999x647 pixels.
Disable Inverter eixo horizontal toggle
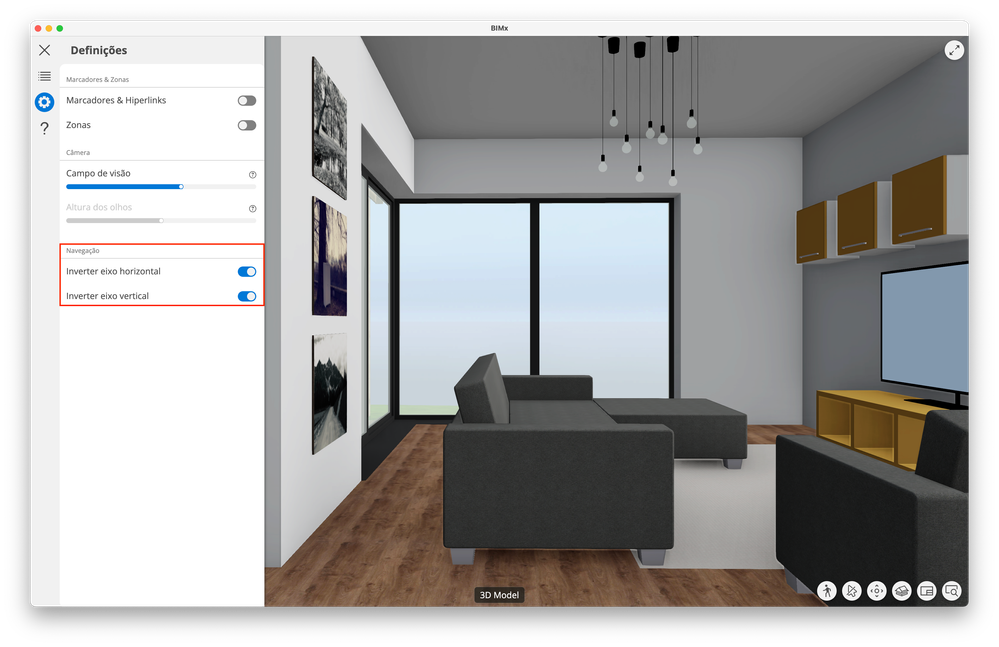(x=247, y=271)
